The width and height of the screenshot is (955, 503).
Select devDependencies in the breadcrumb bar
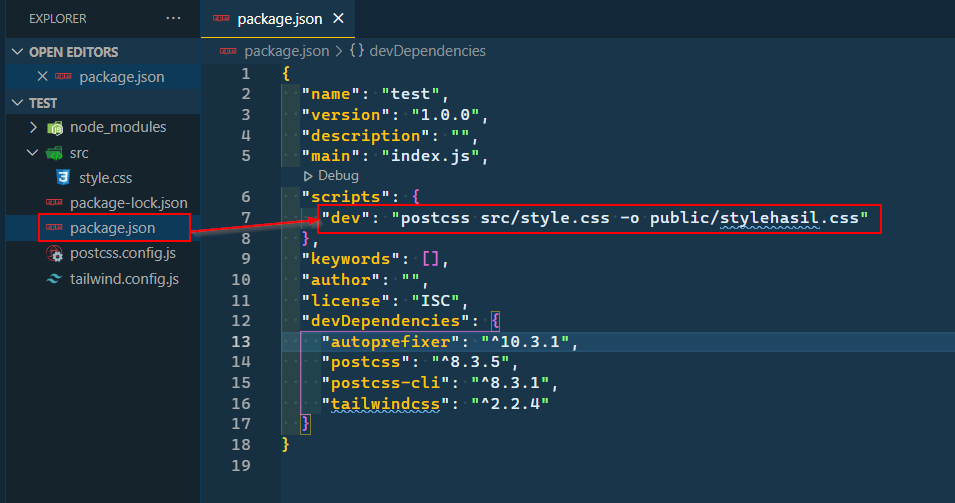(427, 50)
